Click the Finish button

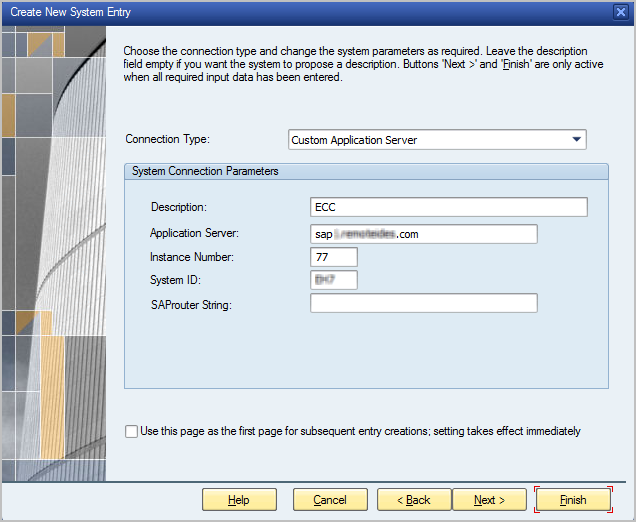(573, 500)
